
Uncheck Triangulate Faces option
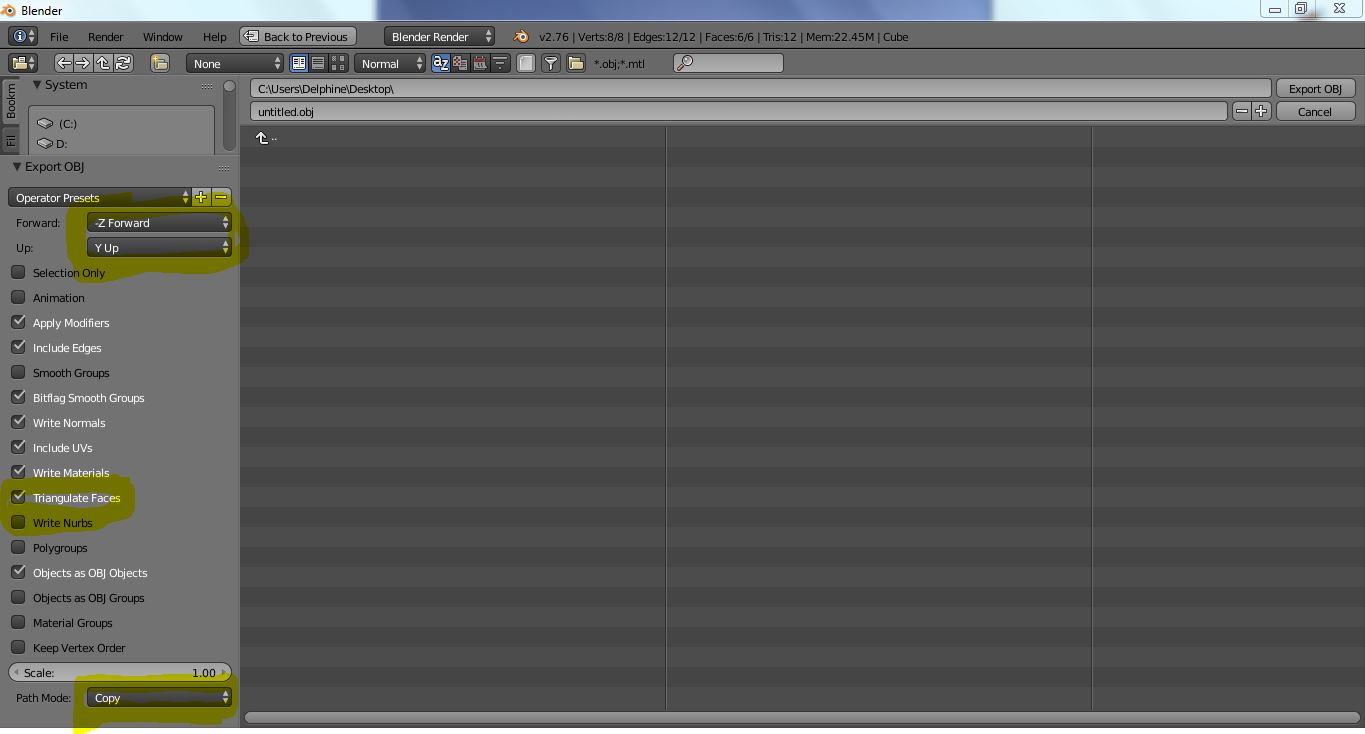[18, 497]
